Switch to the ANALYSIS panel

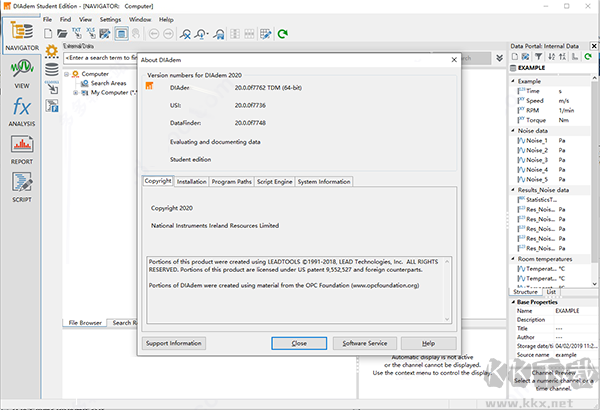(21, 110)
